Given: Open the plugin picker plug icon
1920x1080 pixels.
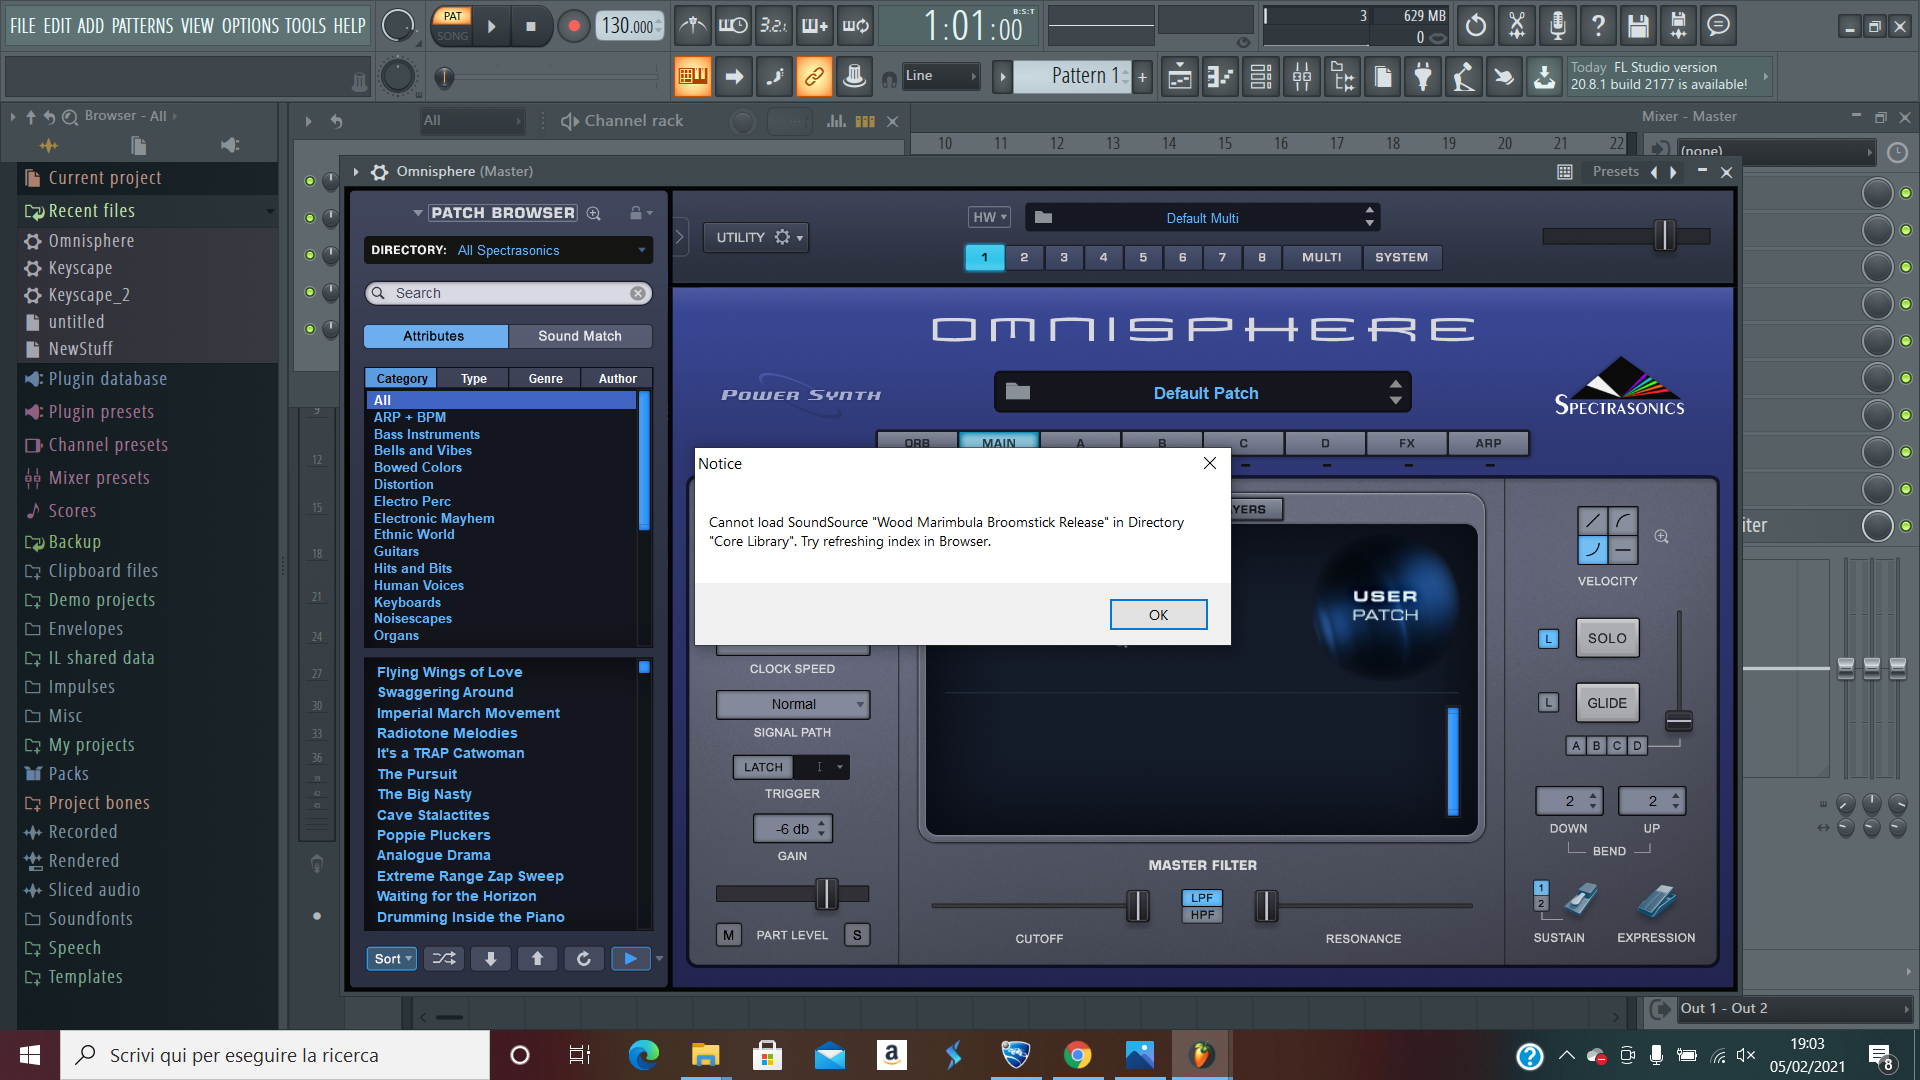Looking at the screenshot, I should 1423,76.
